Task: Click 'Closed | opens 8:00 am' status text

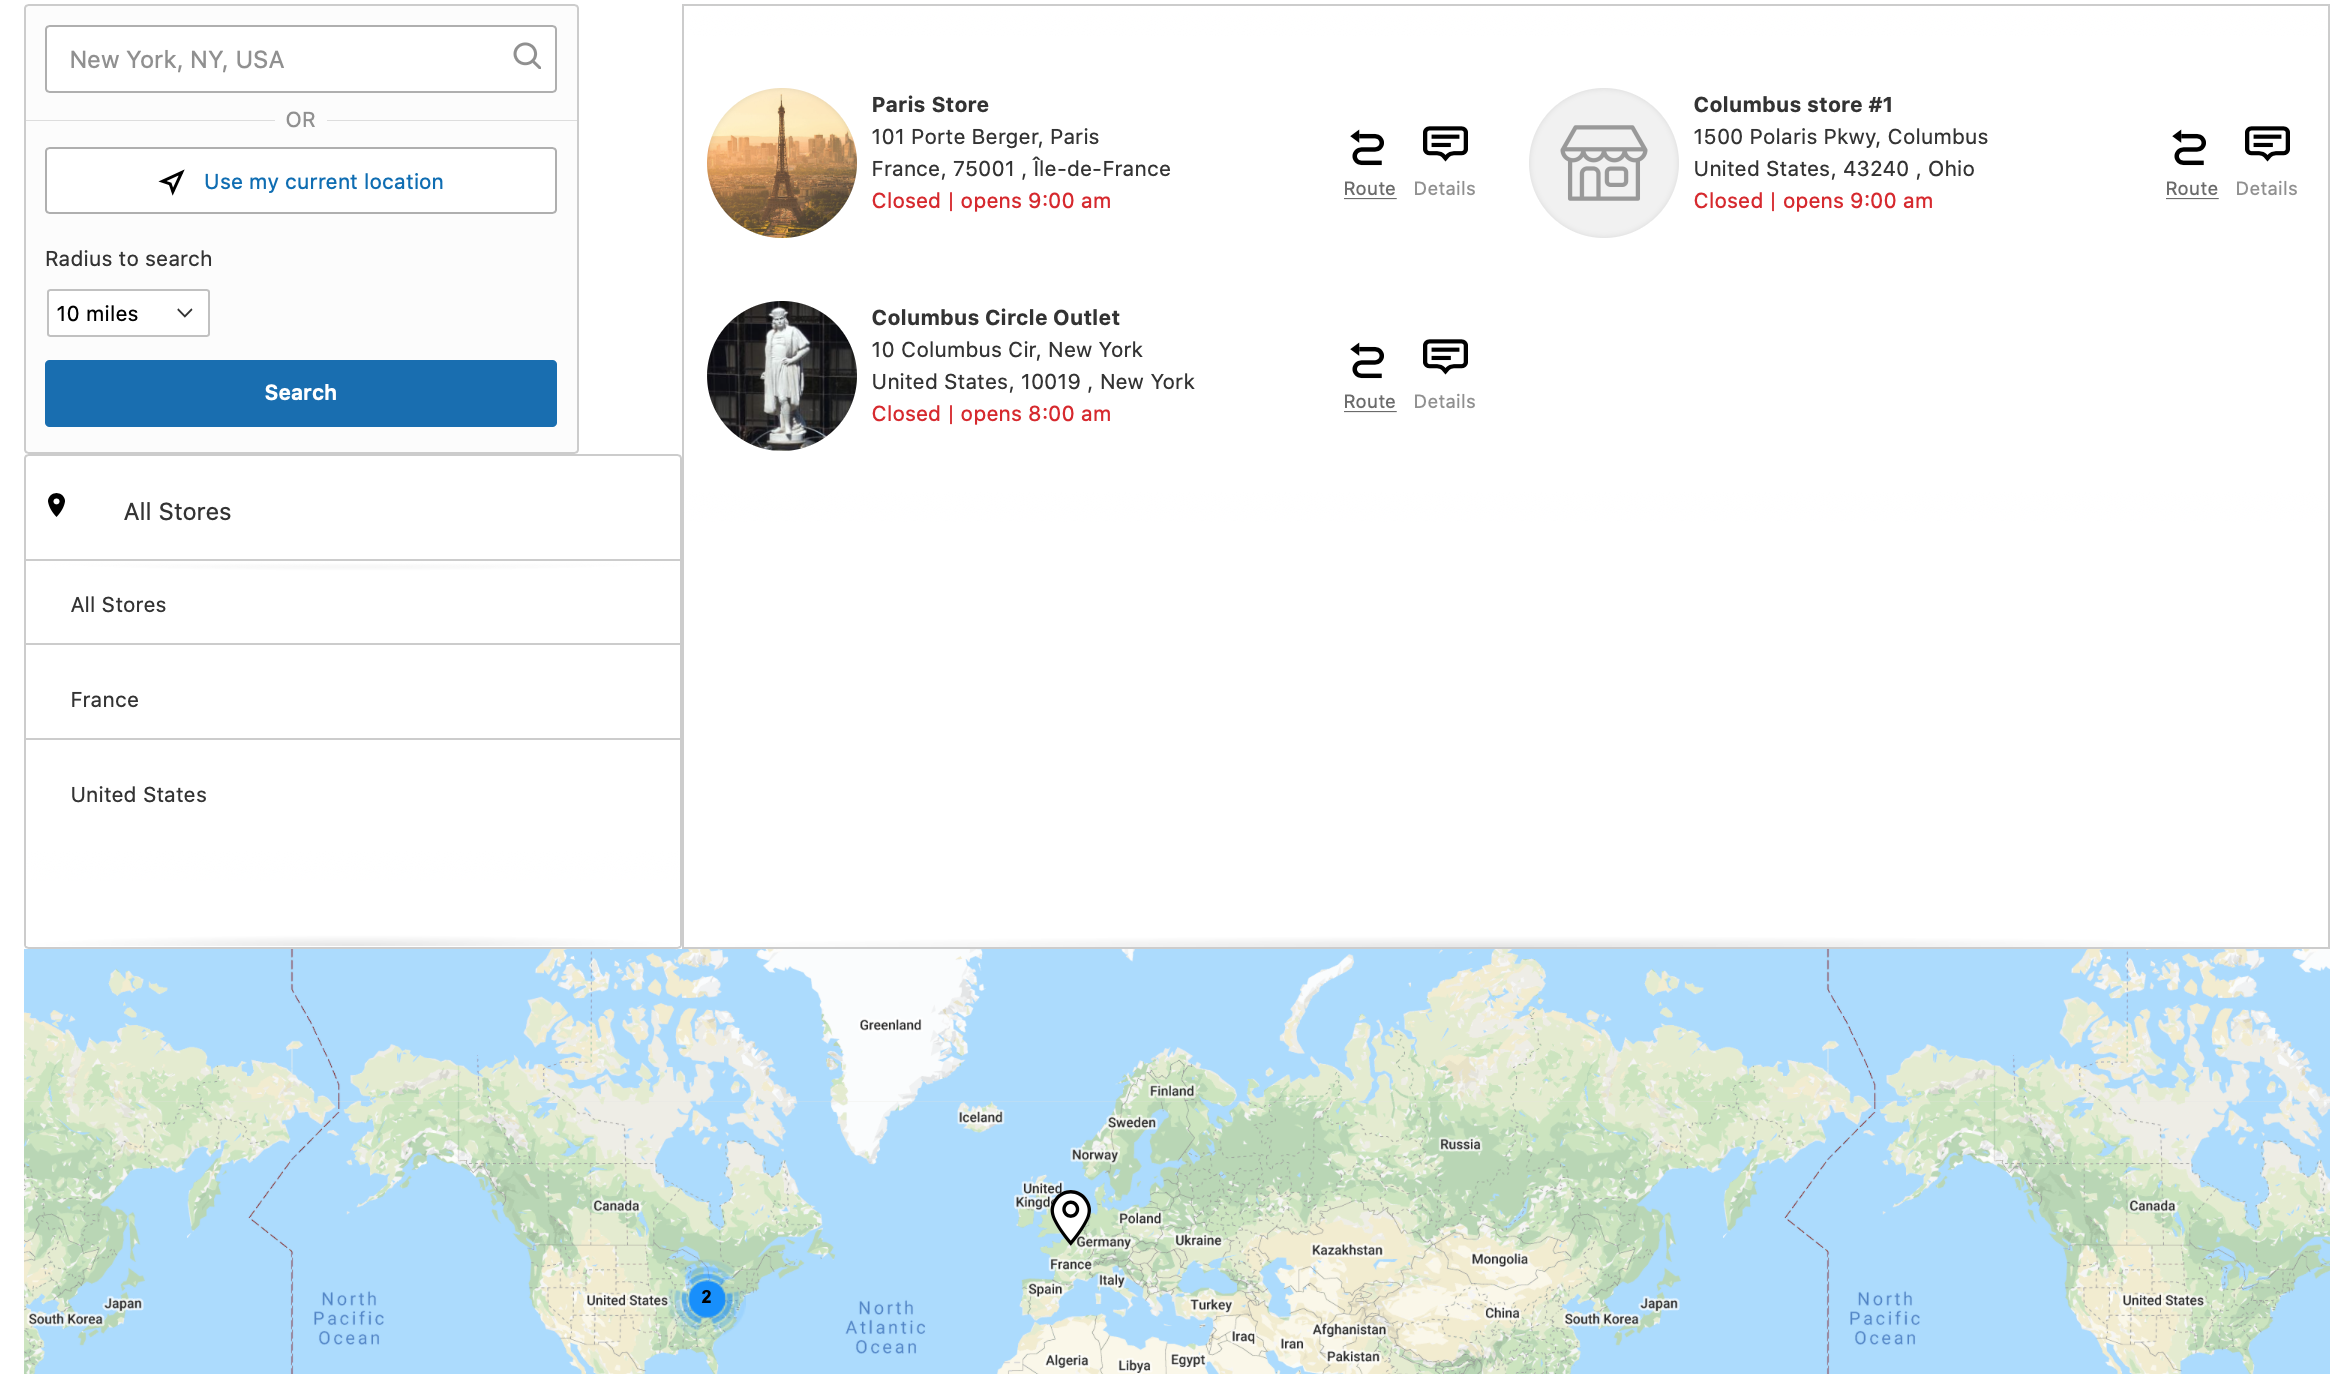Action: click(991, 414)
